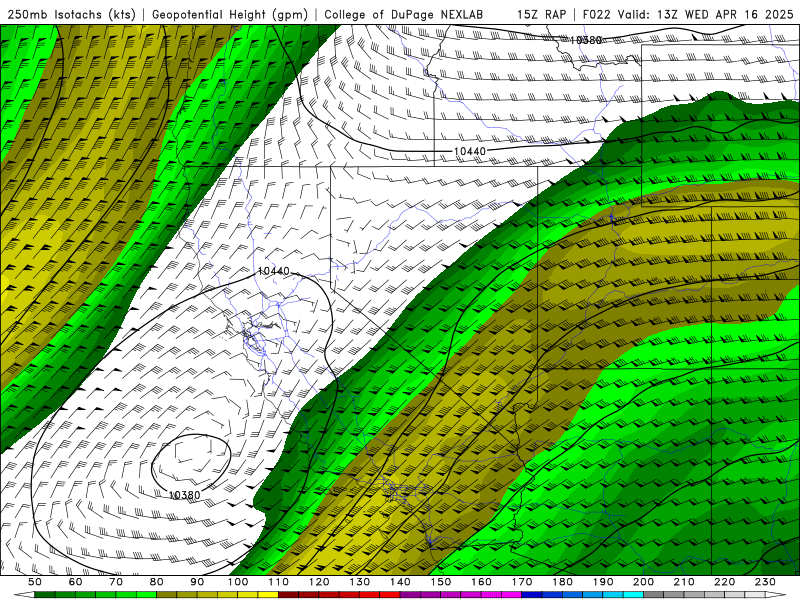800x600 pixels.
Task: Select the bright magenta swatch just before 170
Action: pyautogui.click(x=511, y=595)
